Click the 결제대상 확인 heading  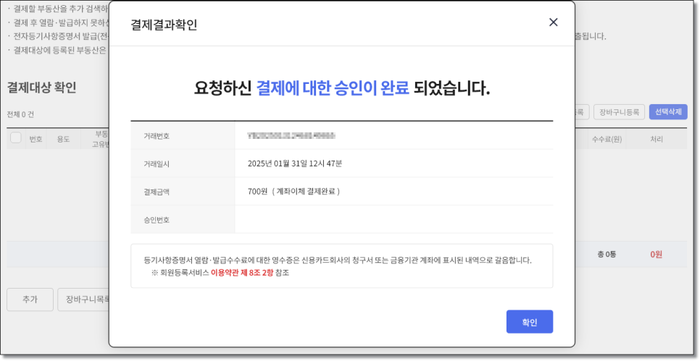pyautogui.click(x=42, y=87)
